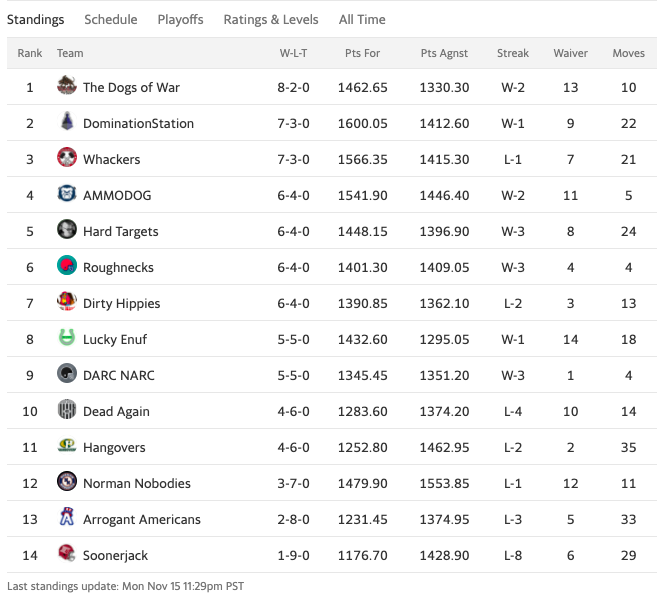
Task: Click DominationStation team avatar icon
Action: [67, 122]
